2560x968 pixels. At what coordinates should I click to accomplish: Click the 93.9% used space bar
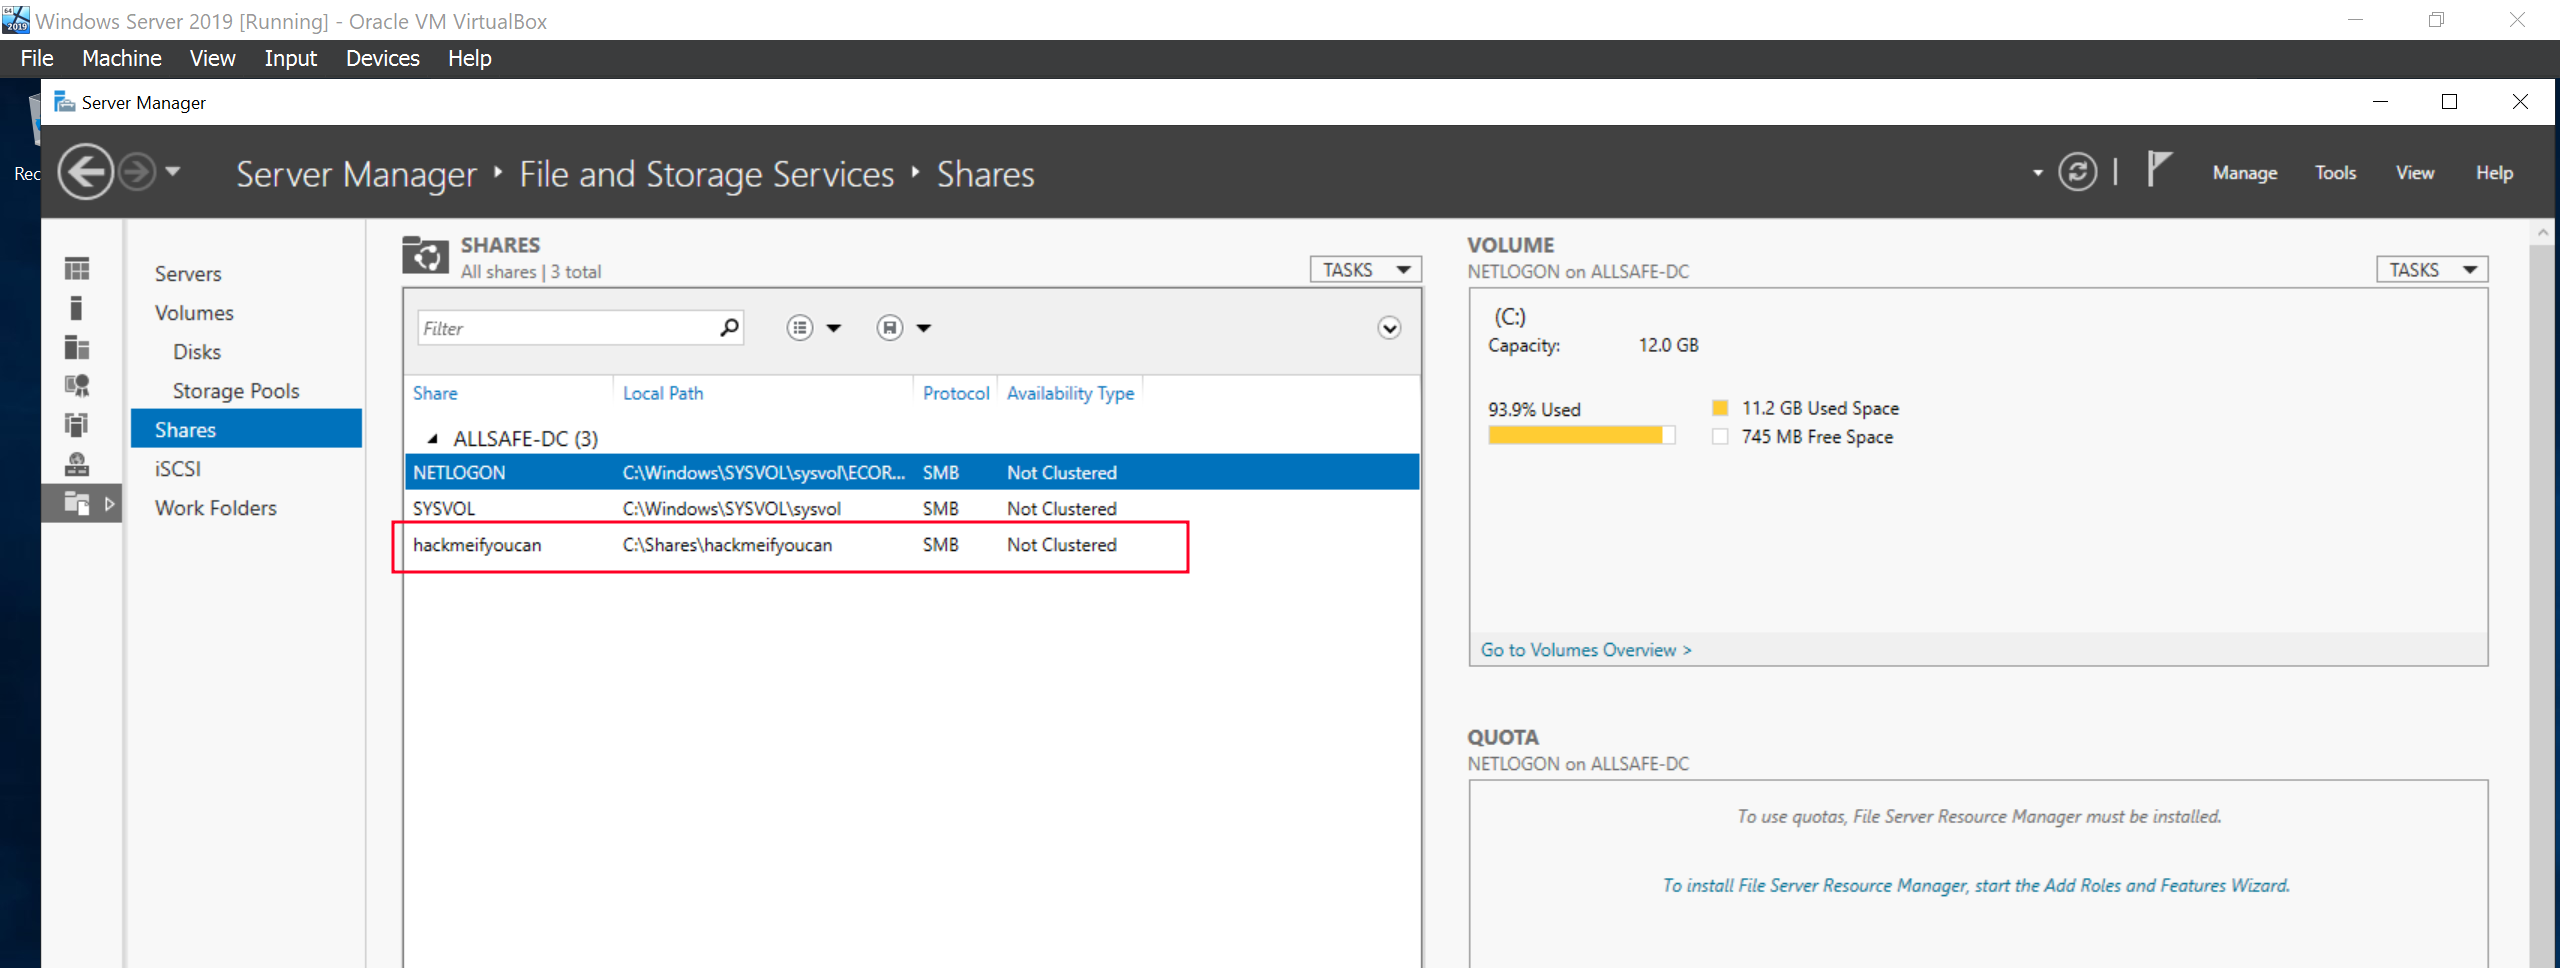pos(1581,435)
